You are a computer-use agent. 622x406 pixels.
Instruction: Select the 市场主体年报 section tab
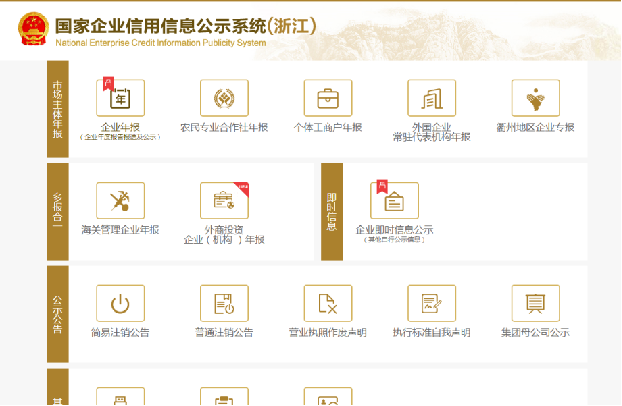(57, 108)
